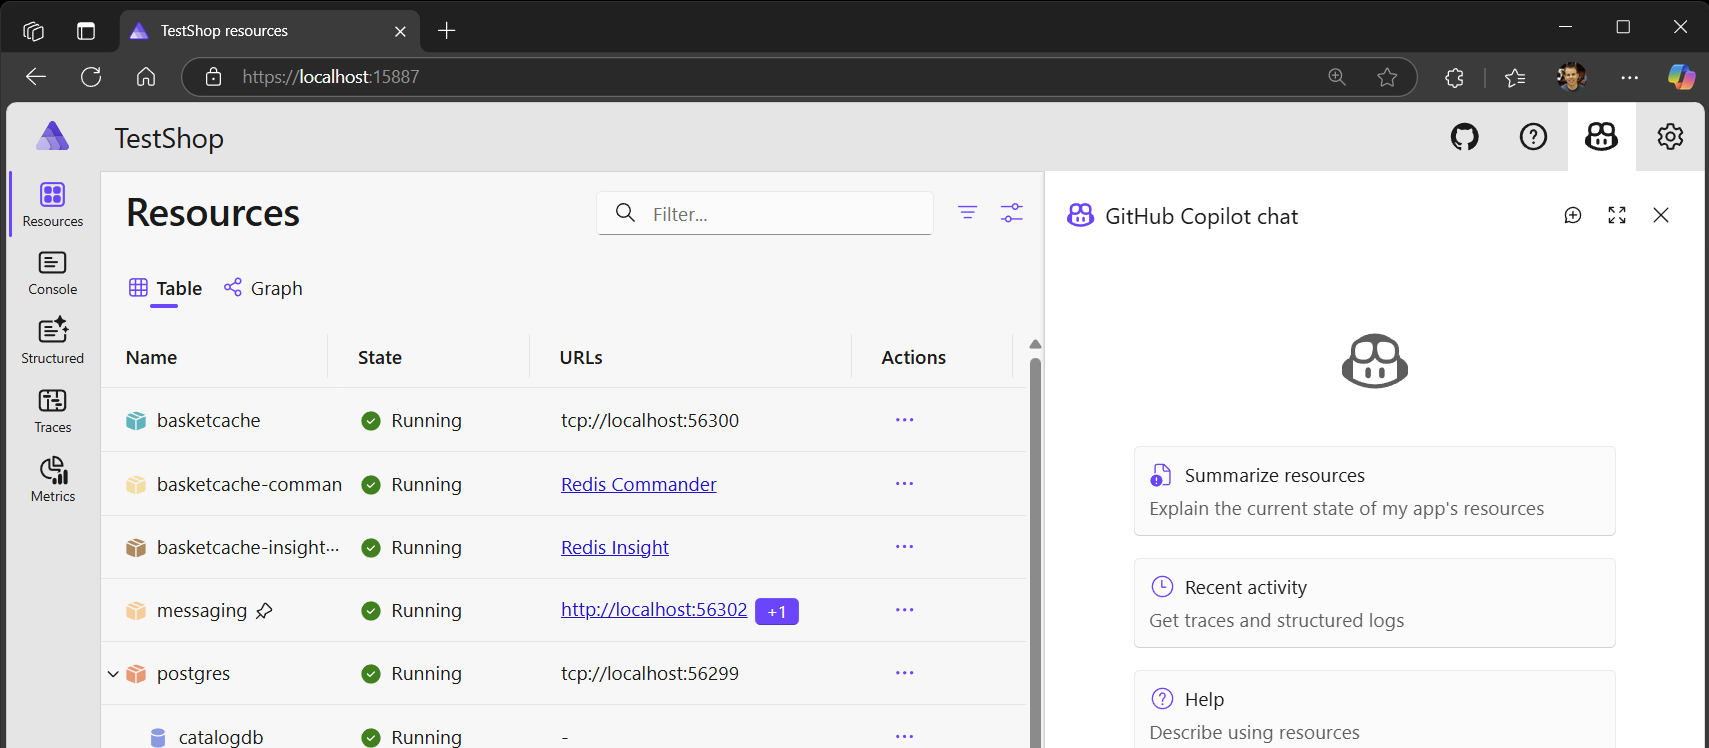The image size is (1709, 748).
Task: Open the browser zoom indicator
Action: pos(1337,77)
